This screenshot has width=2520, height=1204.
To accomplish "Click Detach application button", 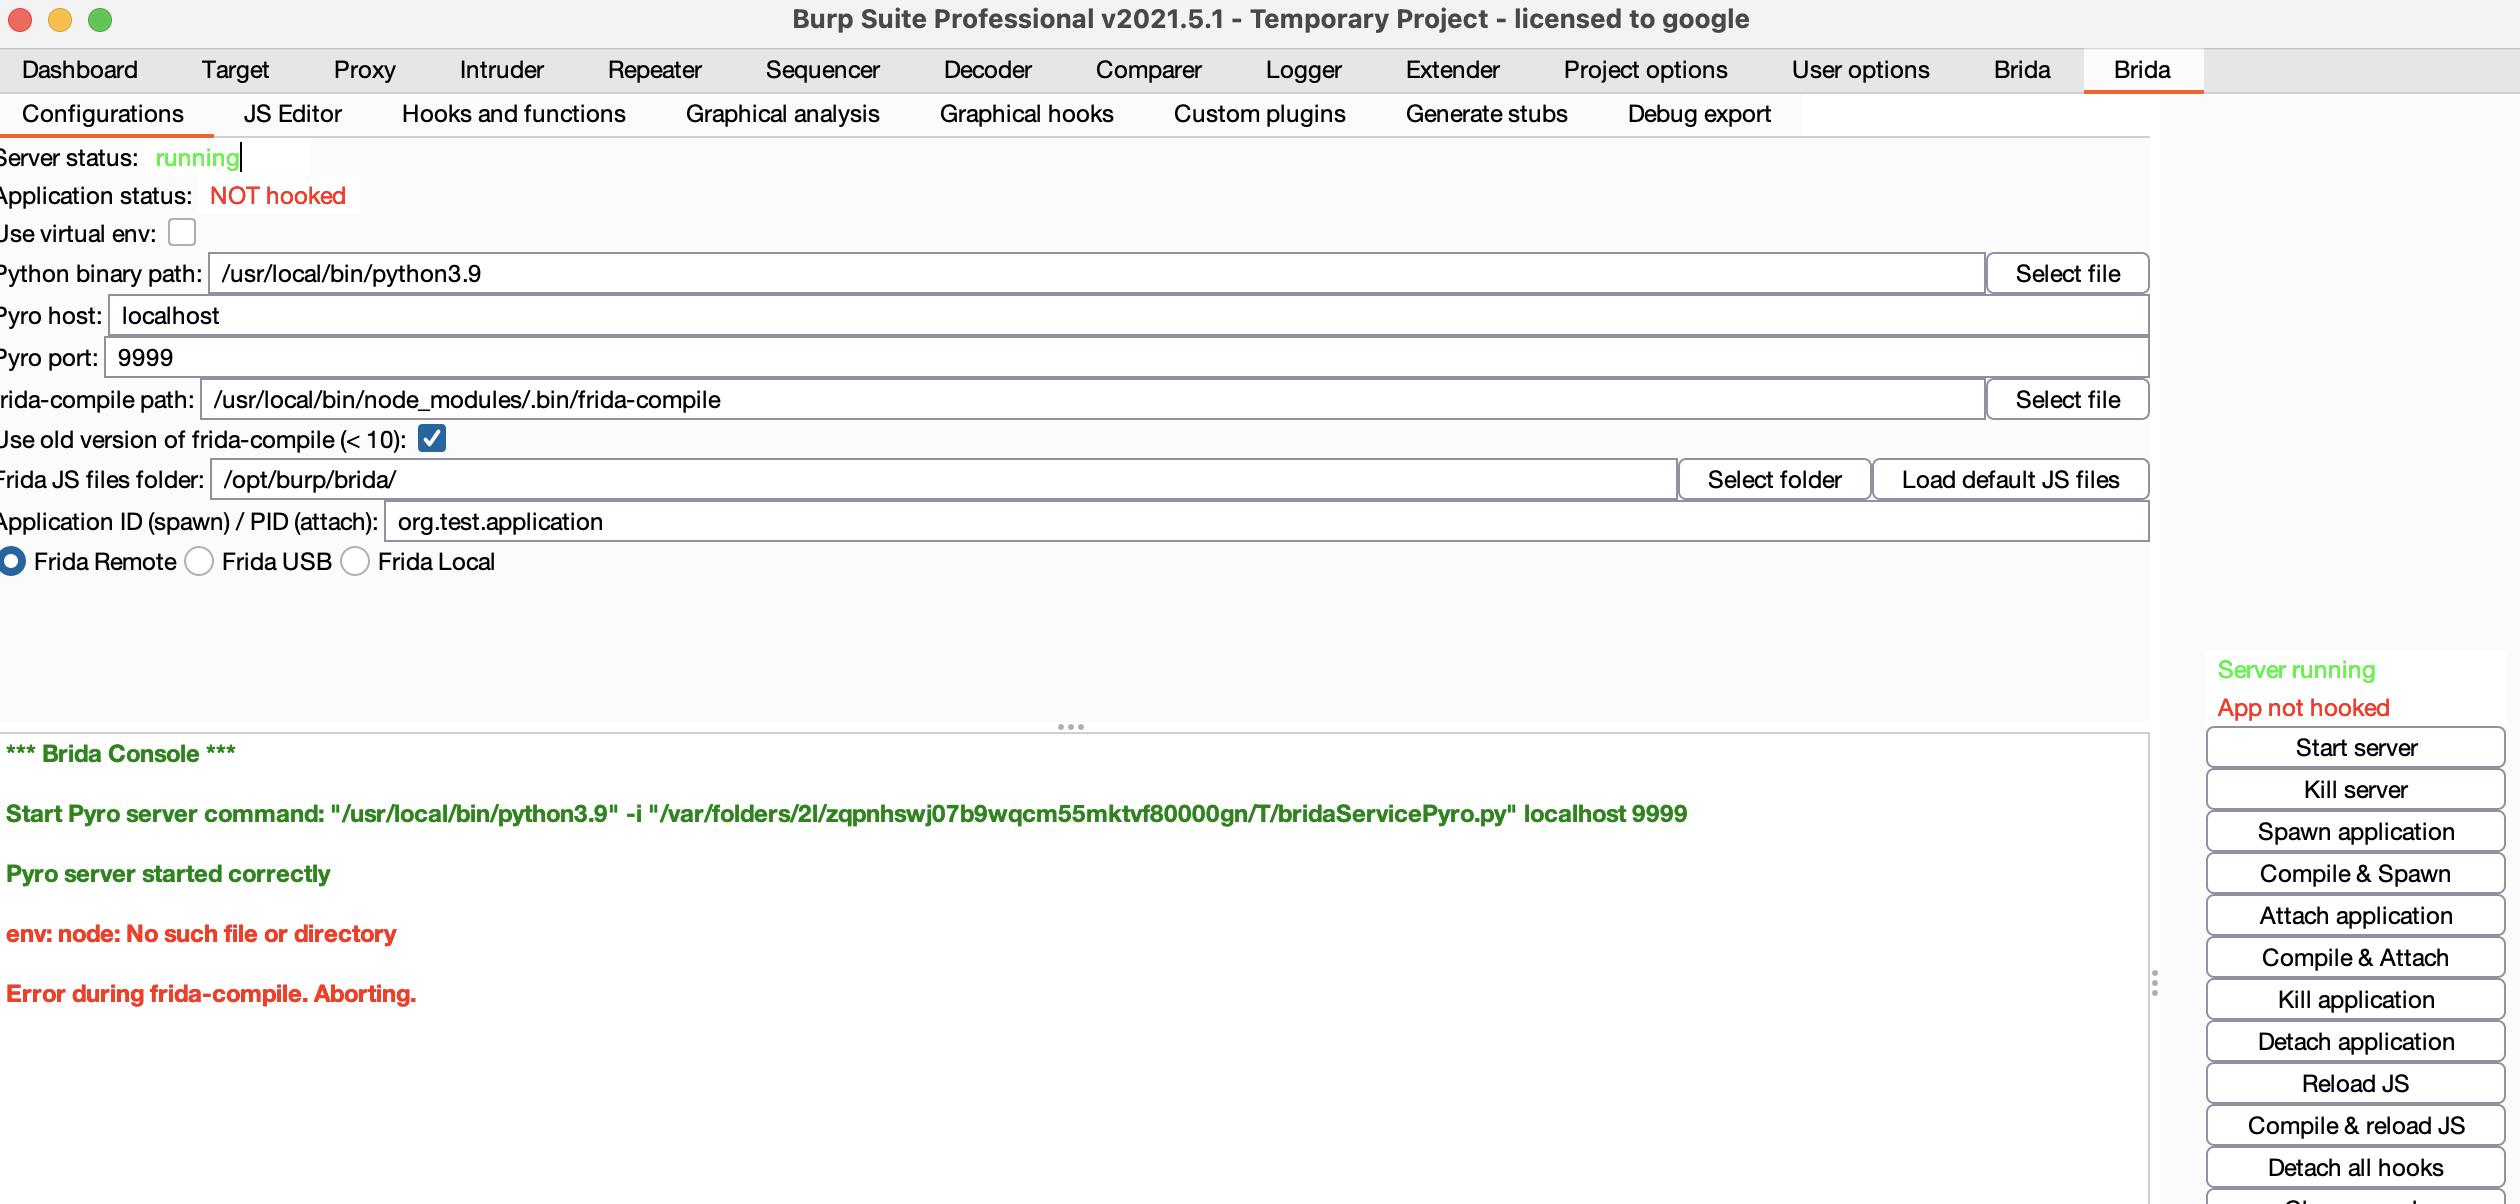I will (x=2355, y=1042).
